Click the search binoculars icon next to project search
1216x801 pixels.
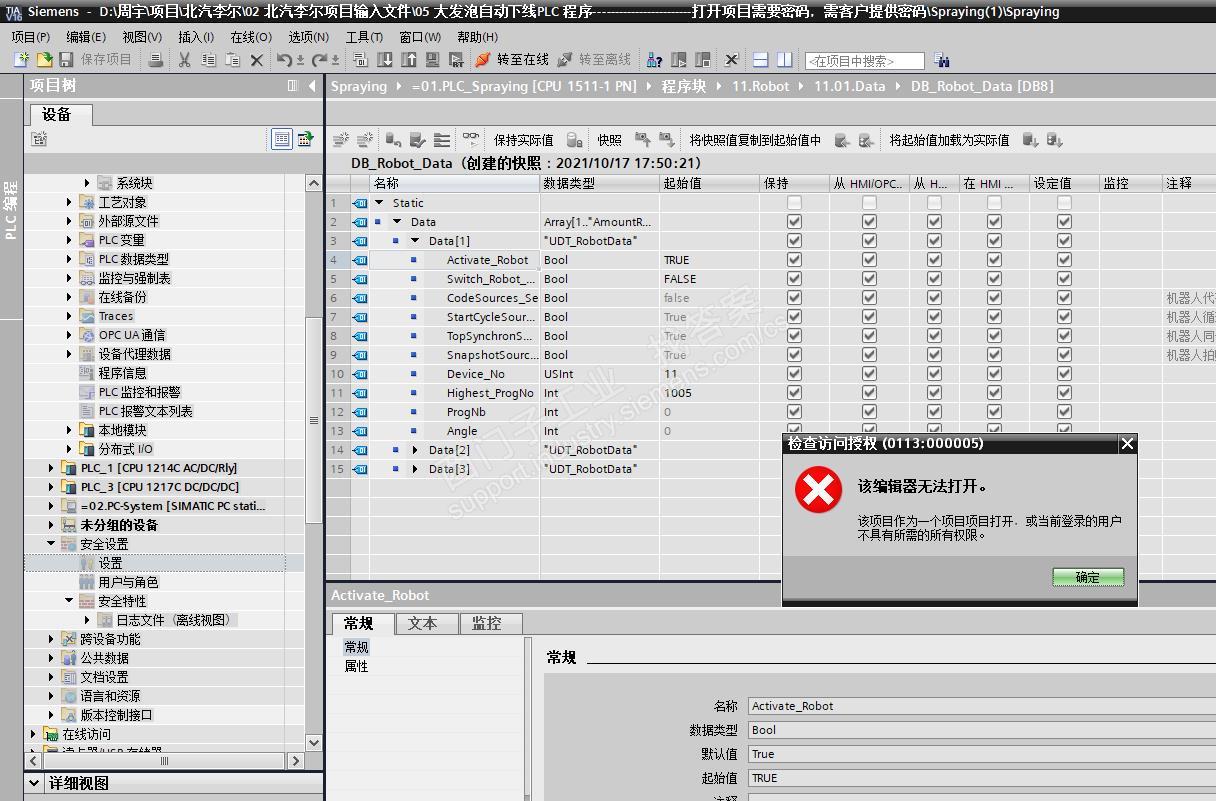click(x=941, y=60)
